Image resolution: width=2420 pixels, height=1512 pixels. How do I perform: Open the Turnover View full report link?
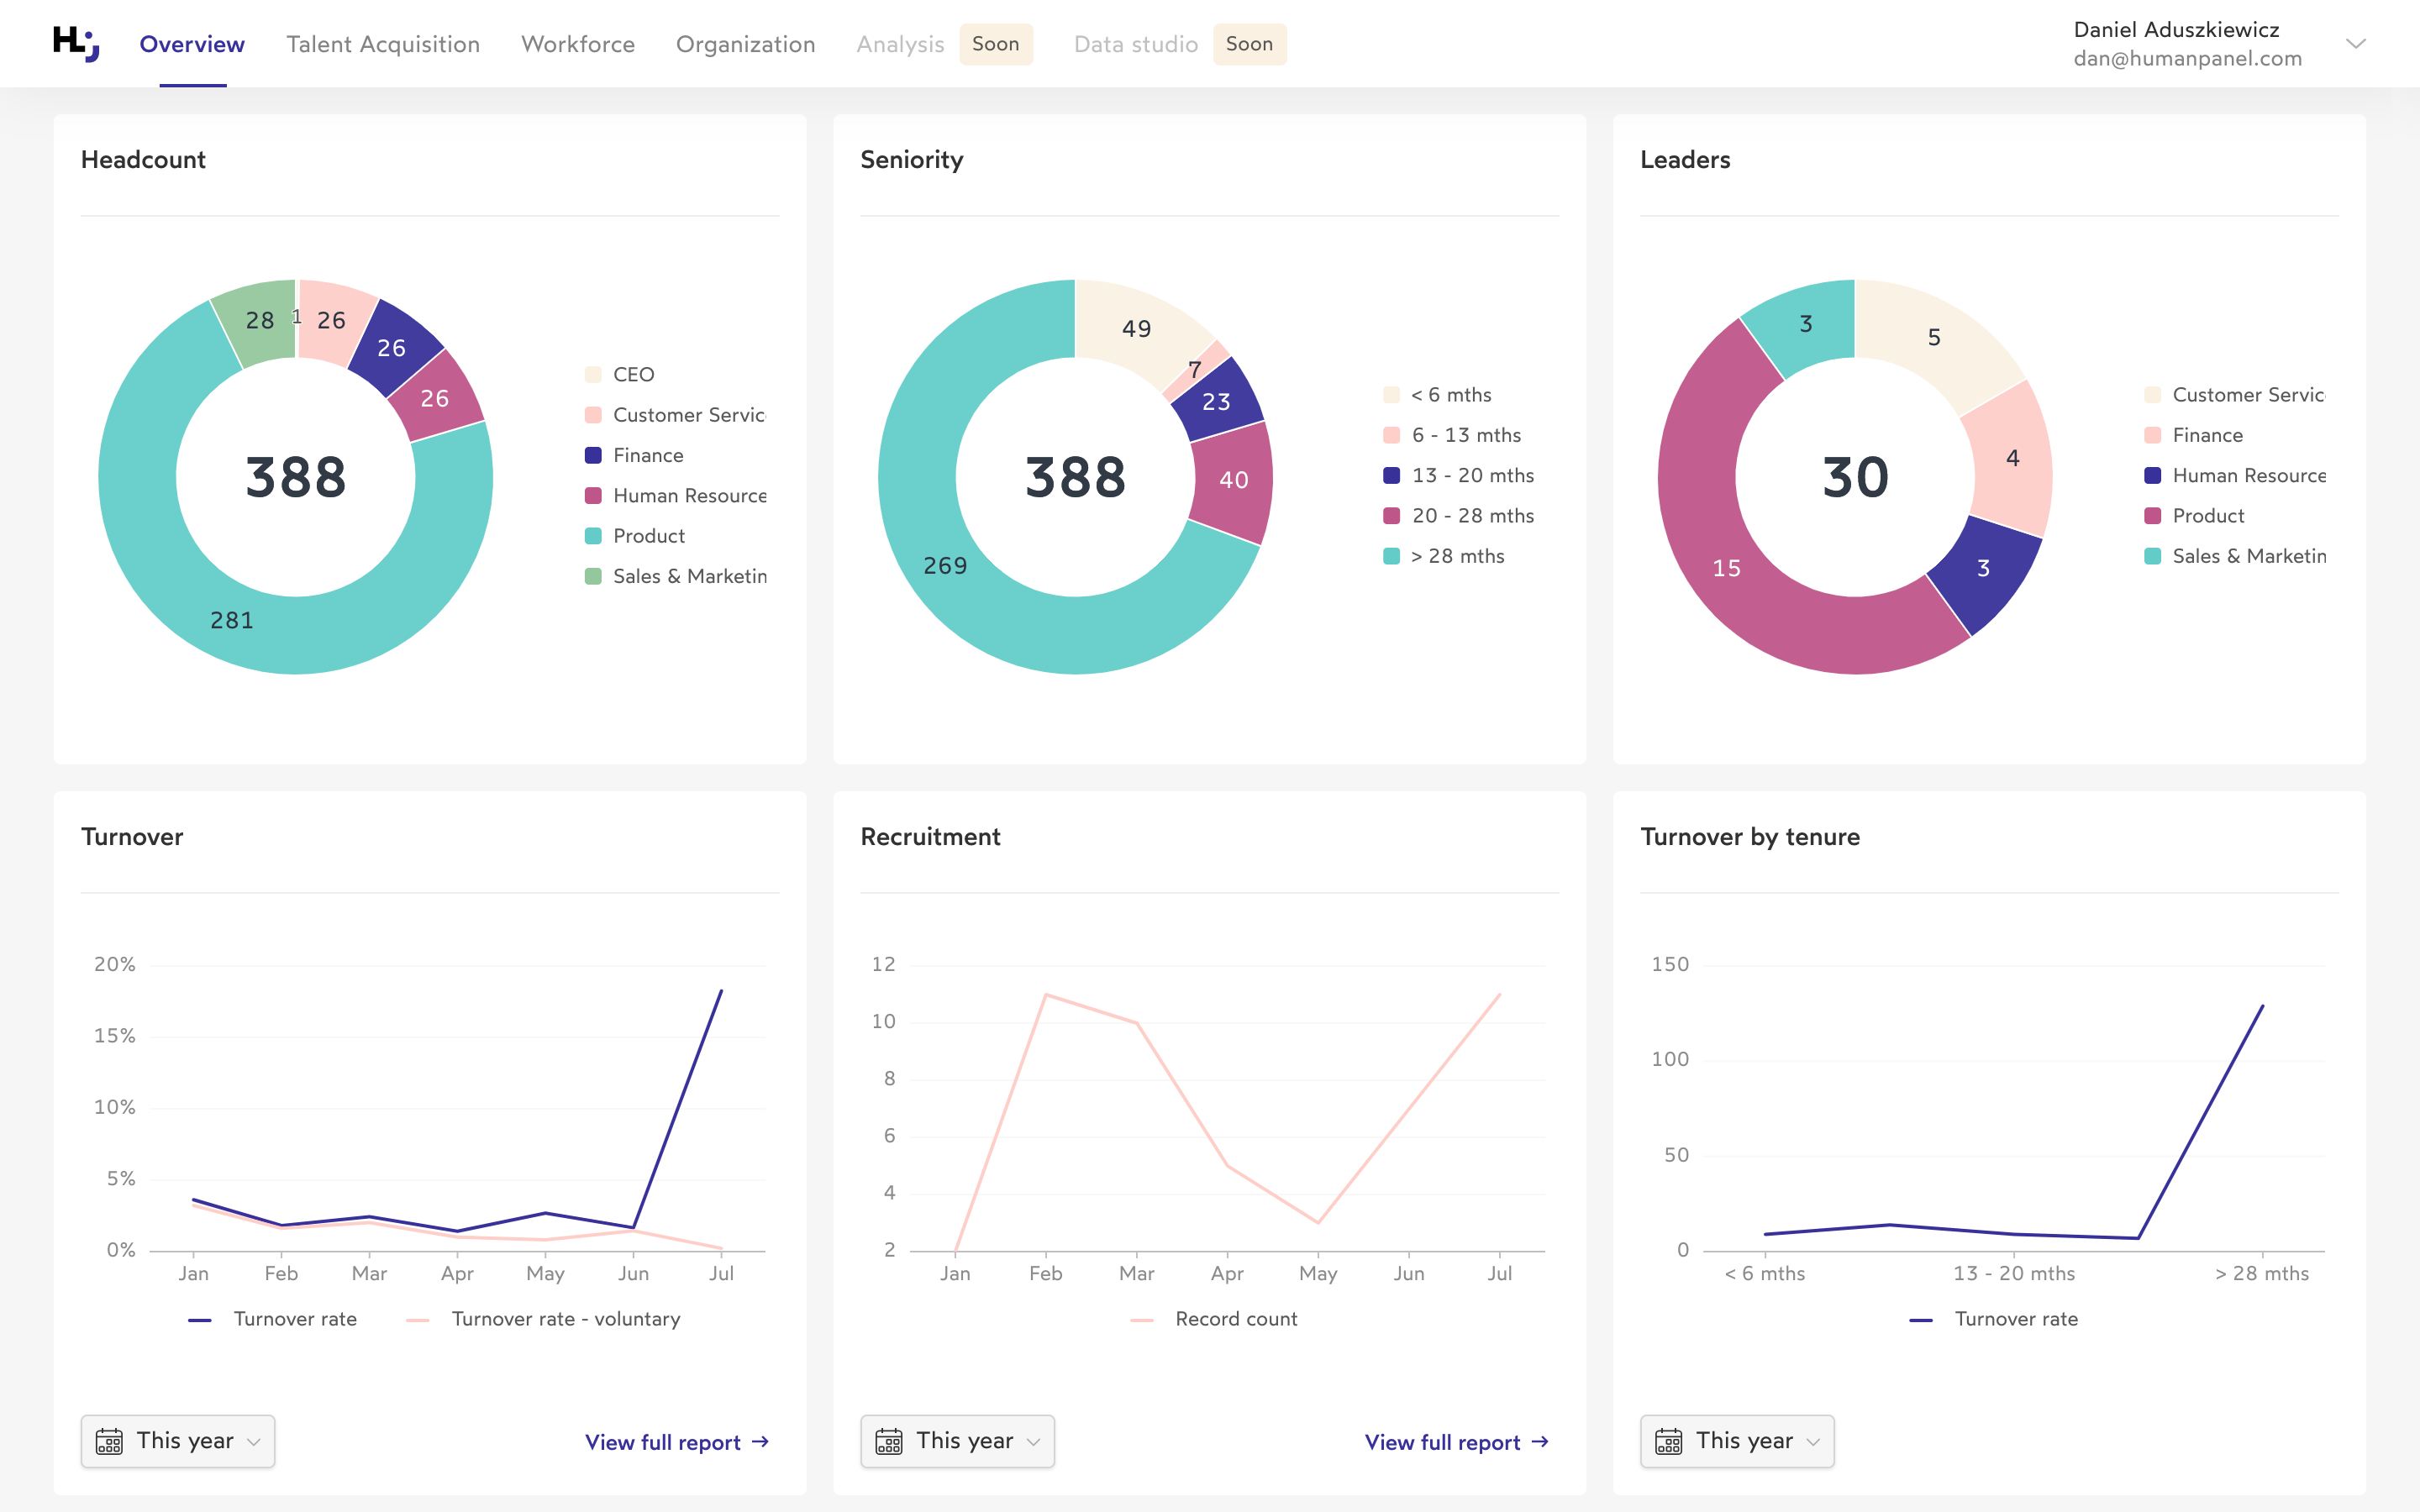[663, 1442]
